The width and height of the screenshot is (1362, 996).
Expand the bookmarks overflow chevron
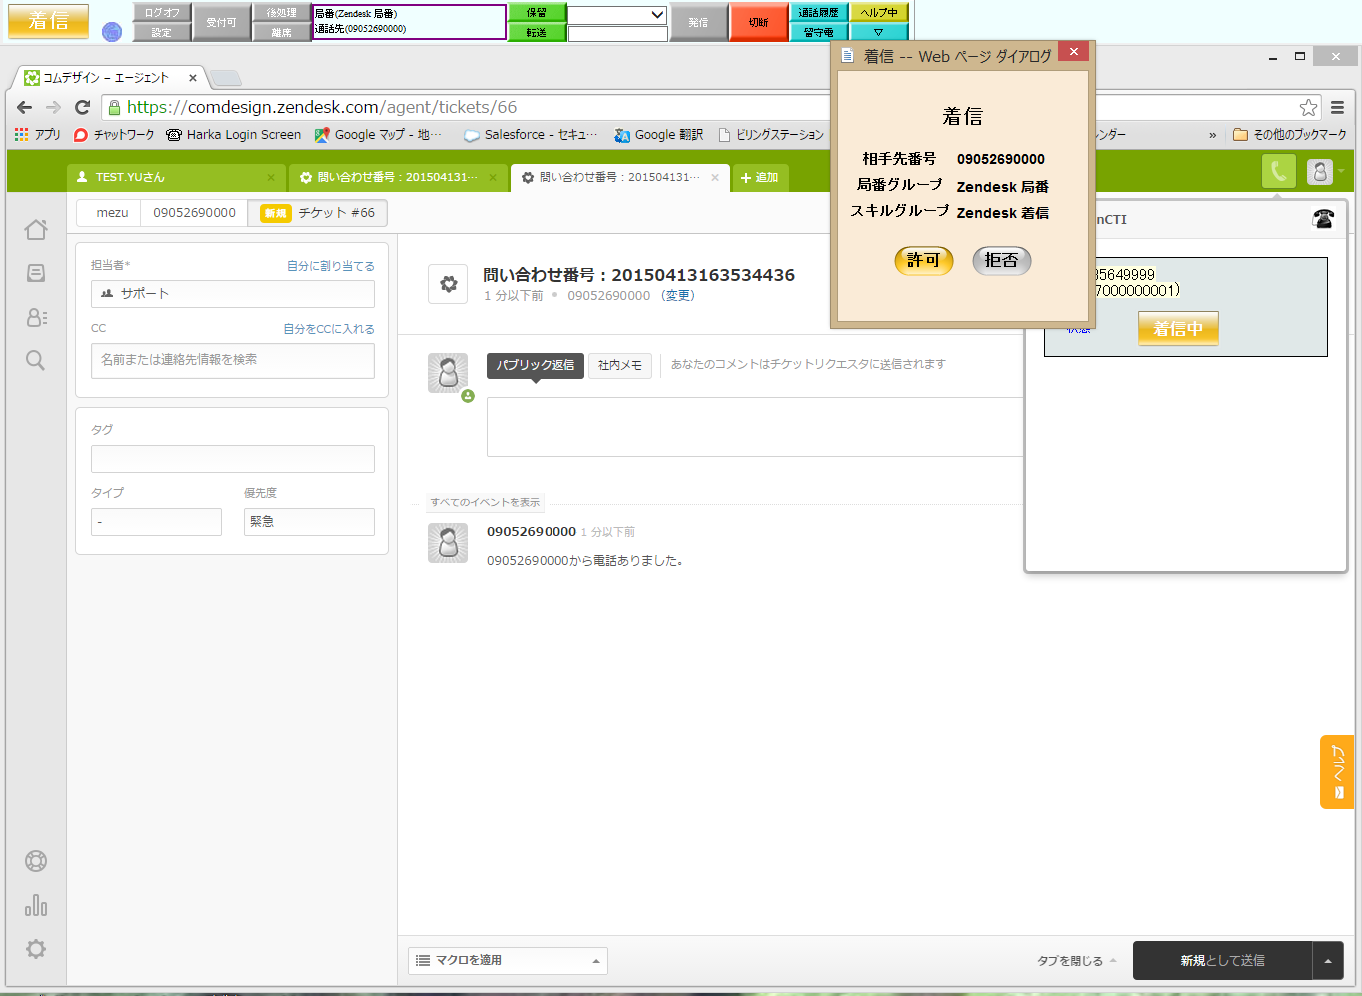coord(1213,134)
